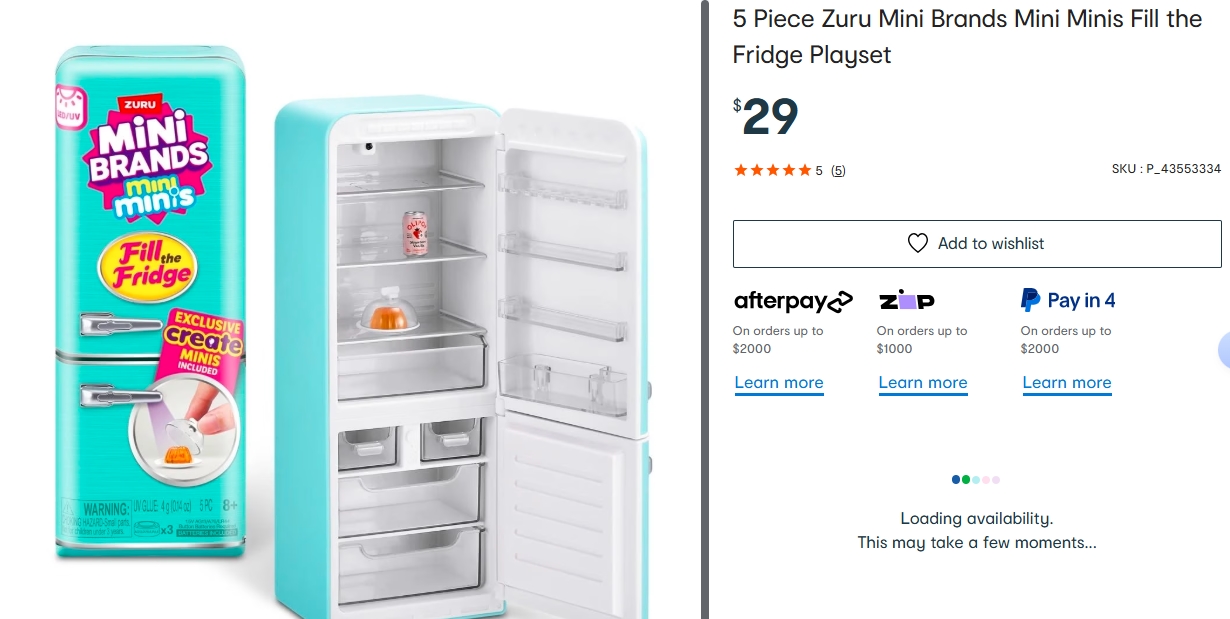Open Learn more under Zip
Screen dimensions: 1230x619
tap(923, 383)
